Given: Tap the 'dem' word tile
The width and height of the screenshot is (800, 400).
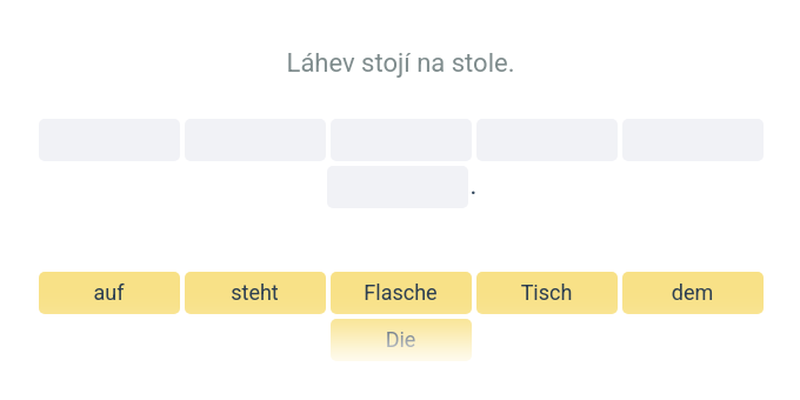Looking at the screenshot, I should tap(692, 293).
